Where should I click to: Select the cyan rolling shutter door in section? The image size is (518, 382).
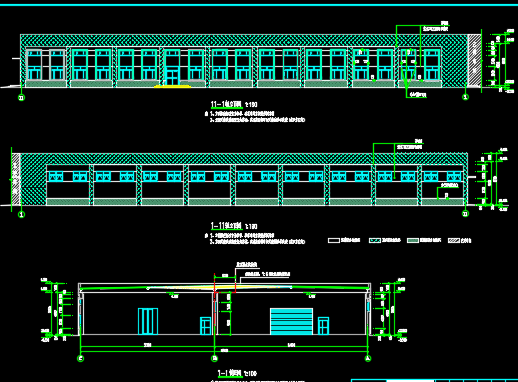pos(291,321)
